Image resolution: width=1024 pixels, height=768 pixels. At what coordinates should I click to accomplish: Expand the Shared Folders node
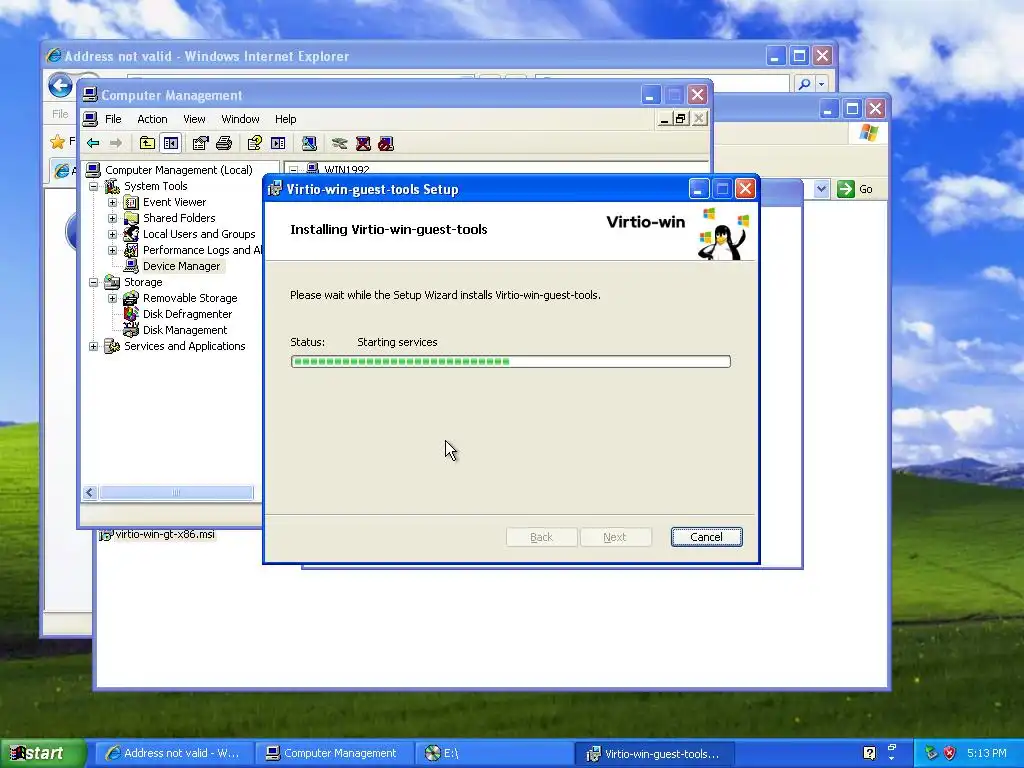coord(112,218)
